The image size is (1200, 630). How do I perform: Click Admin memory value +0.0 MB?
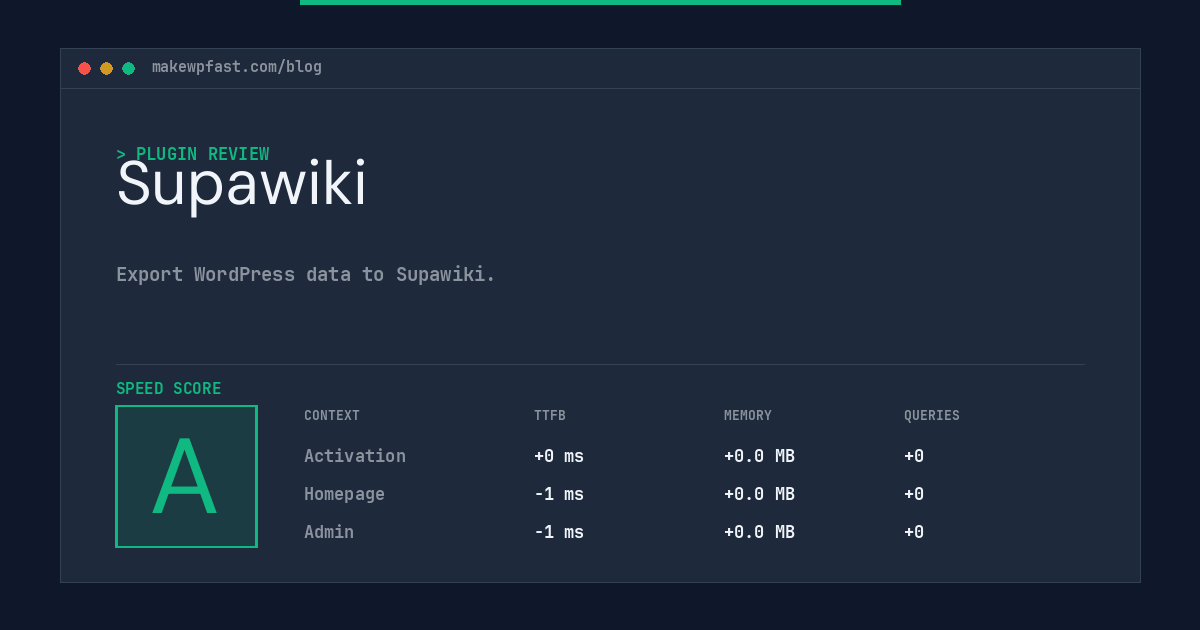[x=759, y=532]
